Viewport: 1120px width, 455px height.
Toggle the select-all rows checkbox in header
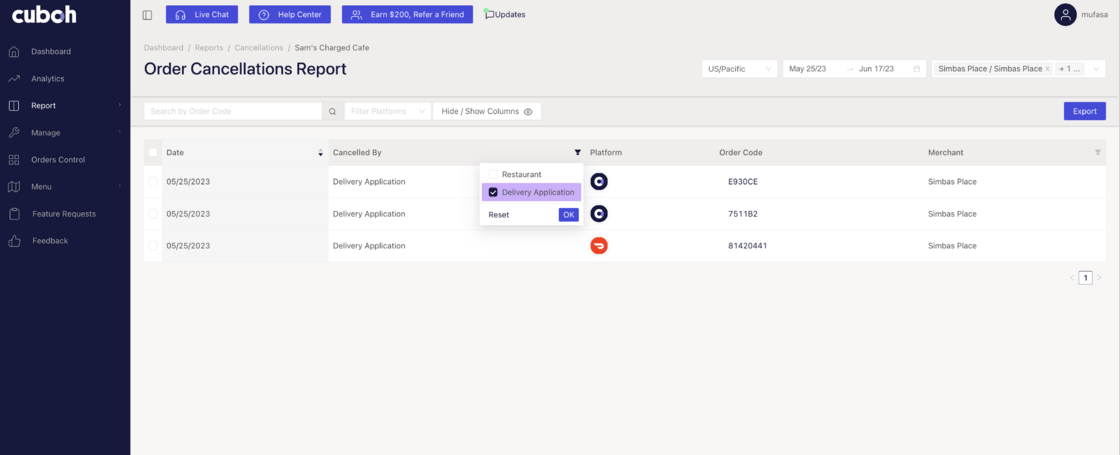153,153
